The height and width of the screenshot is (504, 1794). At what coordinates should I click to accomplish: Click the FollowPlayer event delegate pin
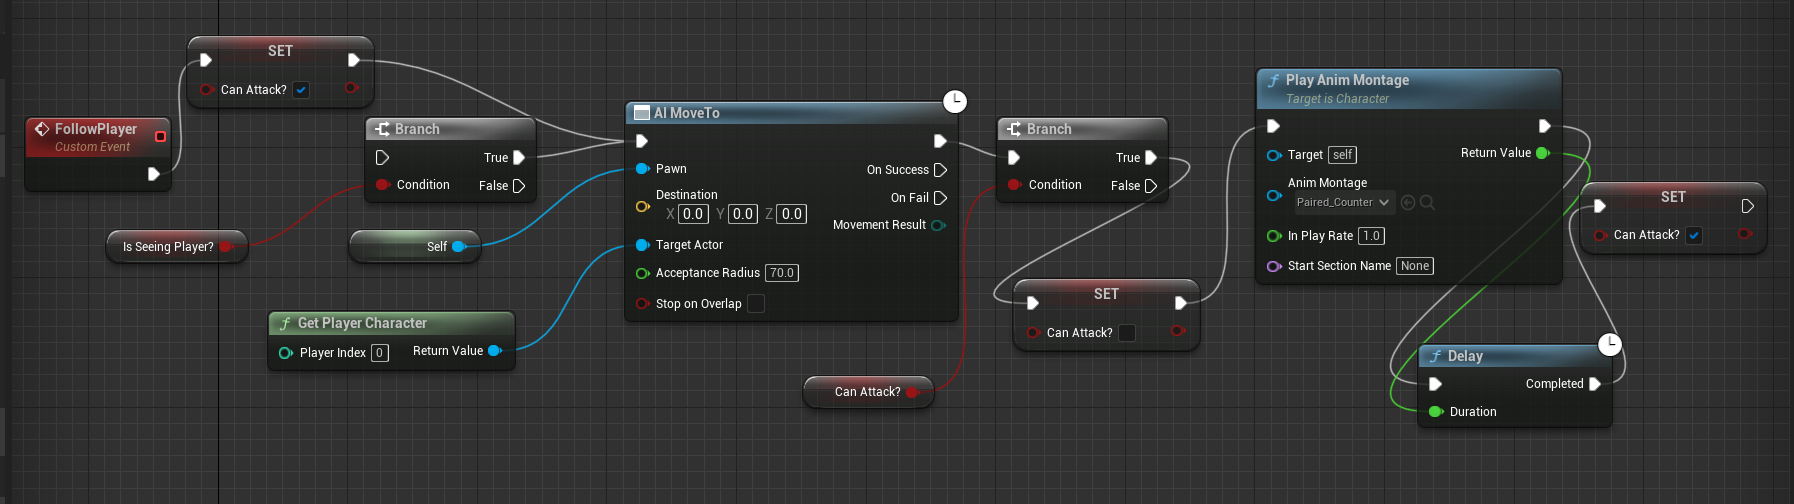160,136
